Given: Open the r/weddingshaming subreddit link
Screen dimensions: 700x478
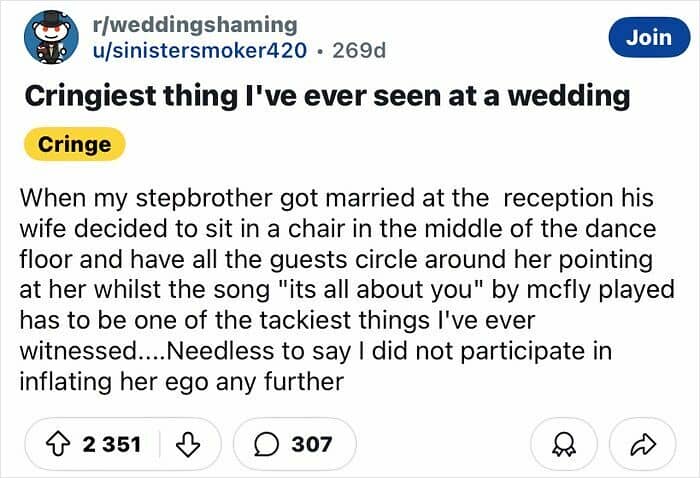Looking at the screenshot, I should click(x=195, y=25).
